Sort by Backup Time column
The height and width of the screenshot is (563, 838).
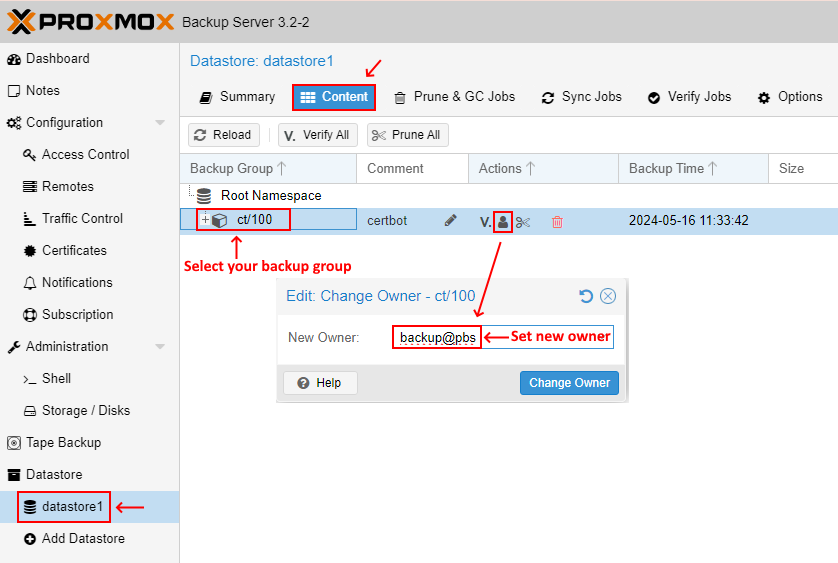694,169
